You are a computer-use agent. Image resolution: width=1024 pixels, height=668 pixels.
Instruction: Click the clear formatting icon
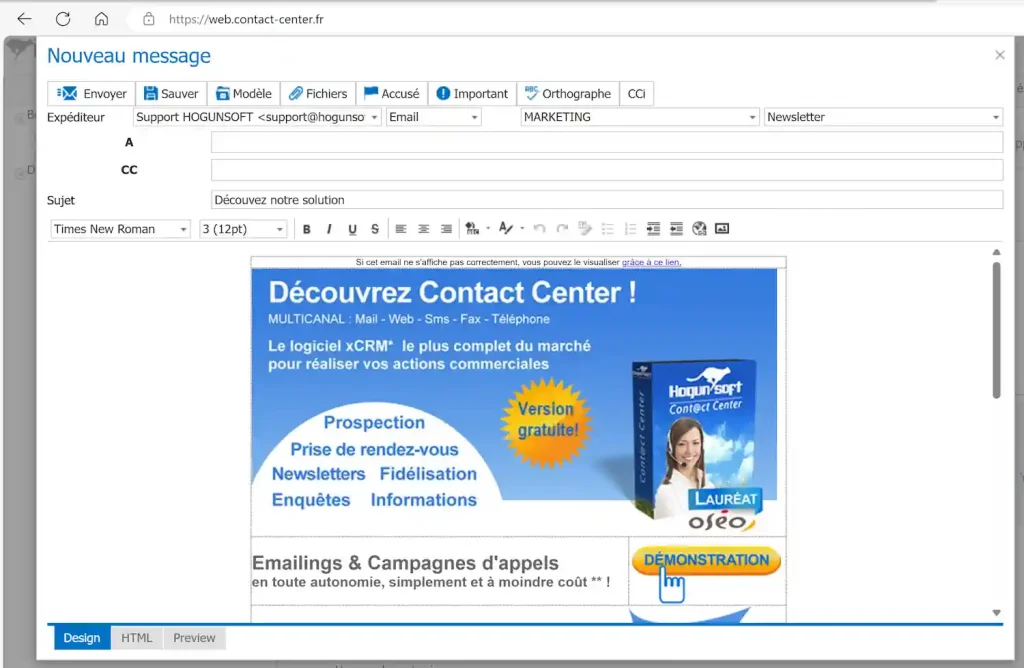(x=585, y=229)
